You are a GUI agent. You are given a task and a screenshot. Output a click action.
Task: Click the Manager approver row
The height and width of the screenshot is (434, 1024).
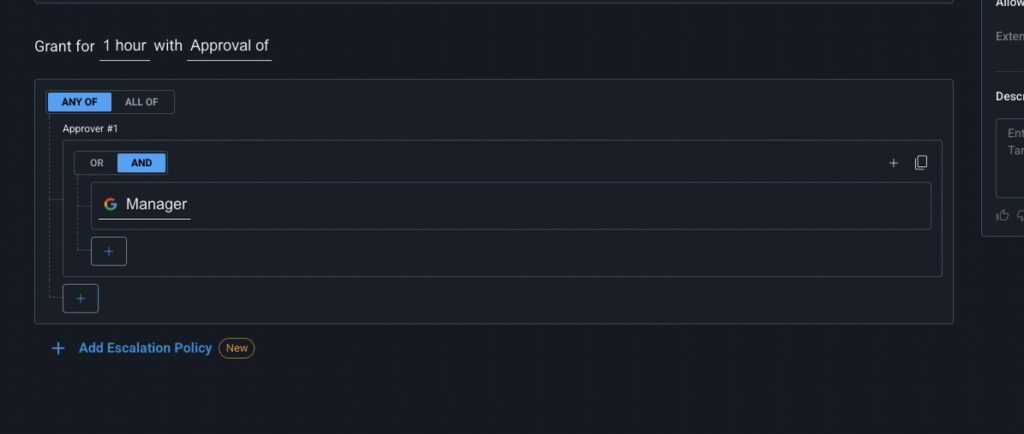coord(550,205)
